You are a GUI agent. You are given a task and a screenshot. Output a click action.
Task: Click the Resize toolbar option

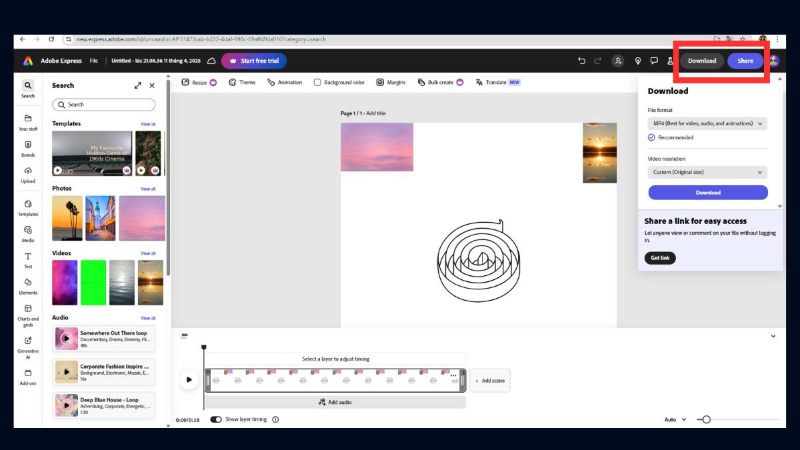tap(199, 82)
